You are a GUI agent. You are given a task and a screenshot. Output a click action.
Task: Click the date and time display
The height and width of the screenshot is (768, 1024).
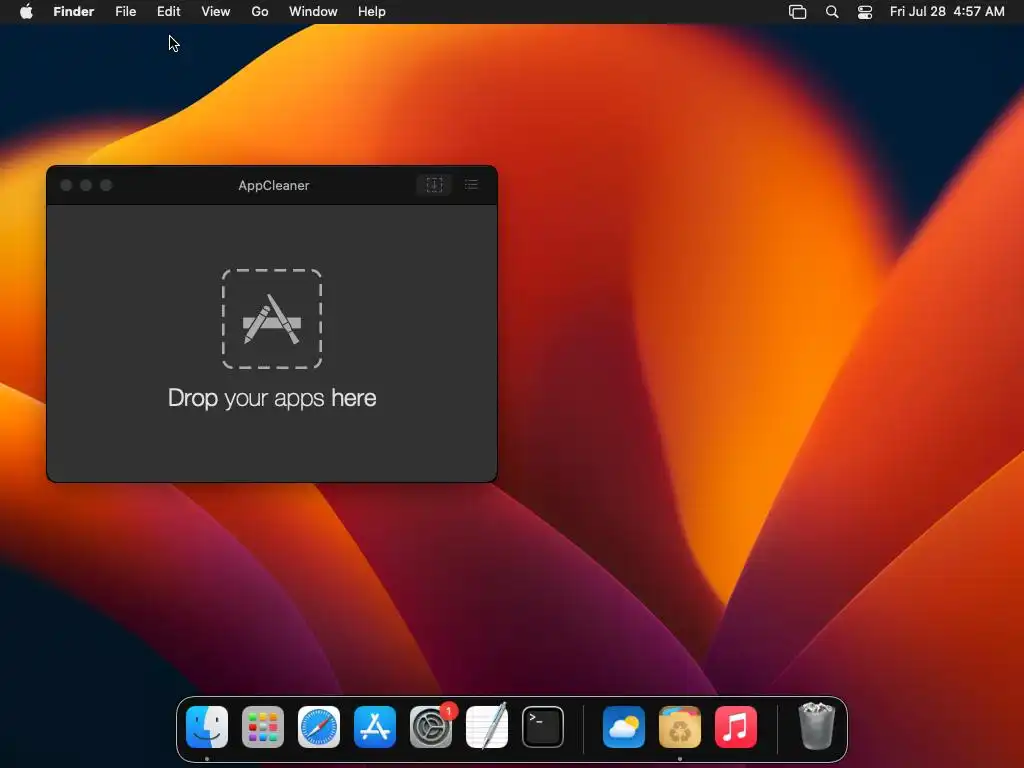(x=947, y=12)
